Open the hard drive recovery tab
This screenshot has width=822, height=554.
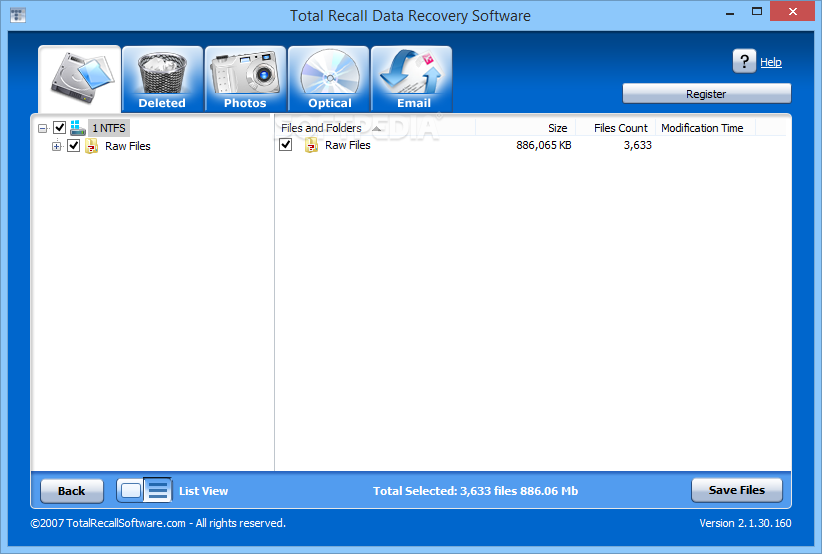coord(80,79)
